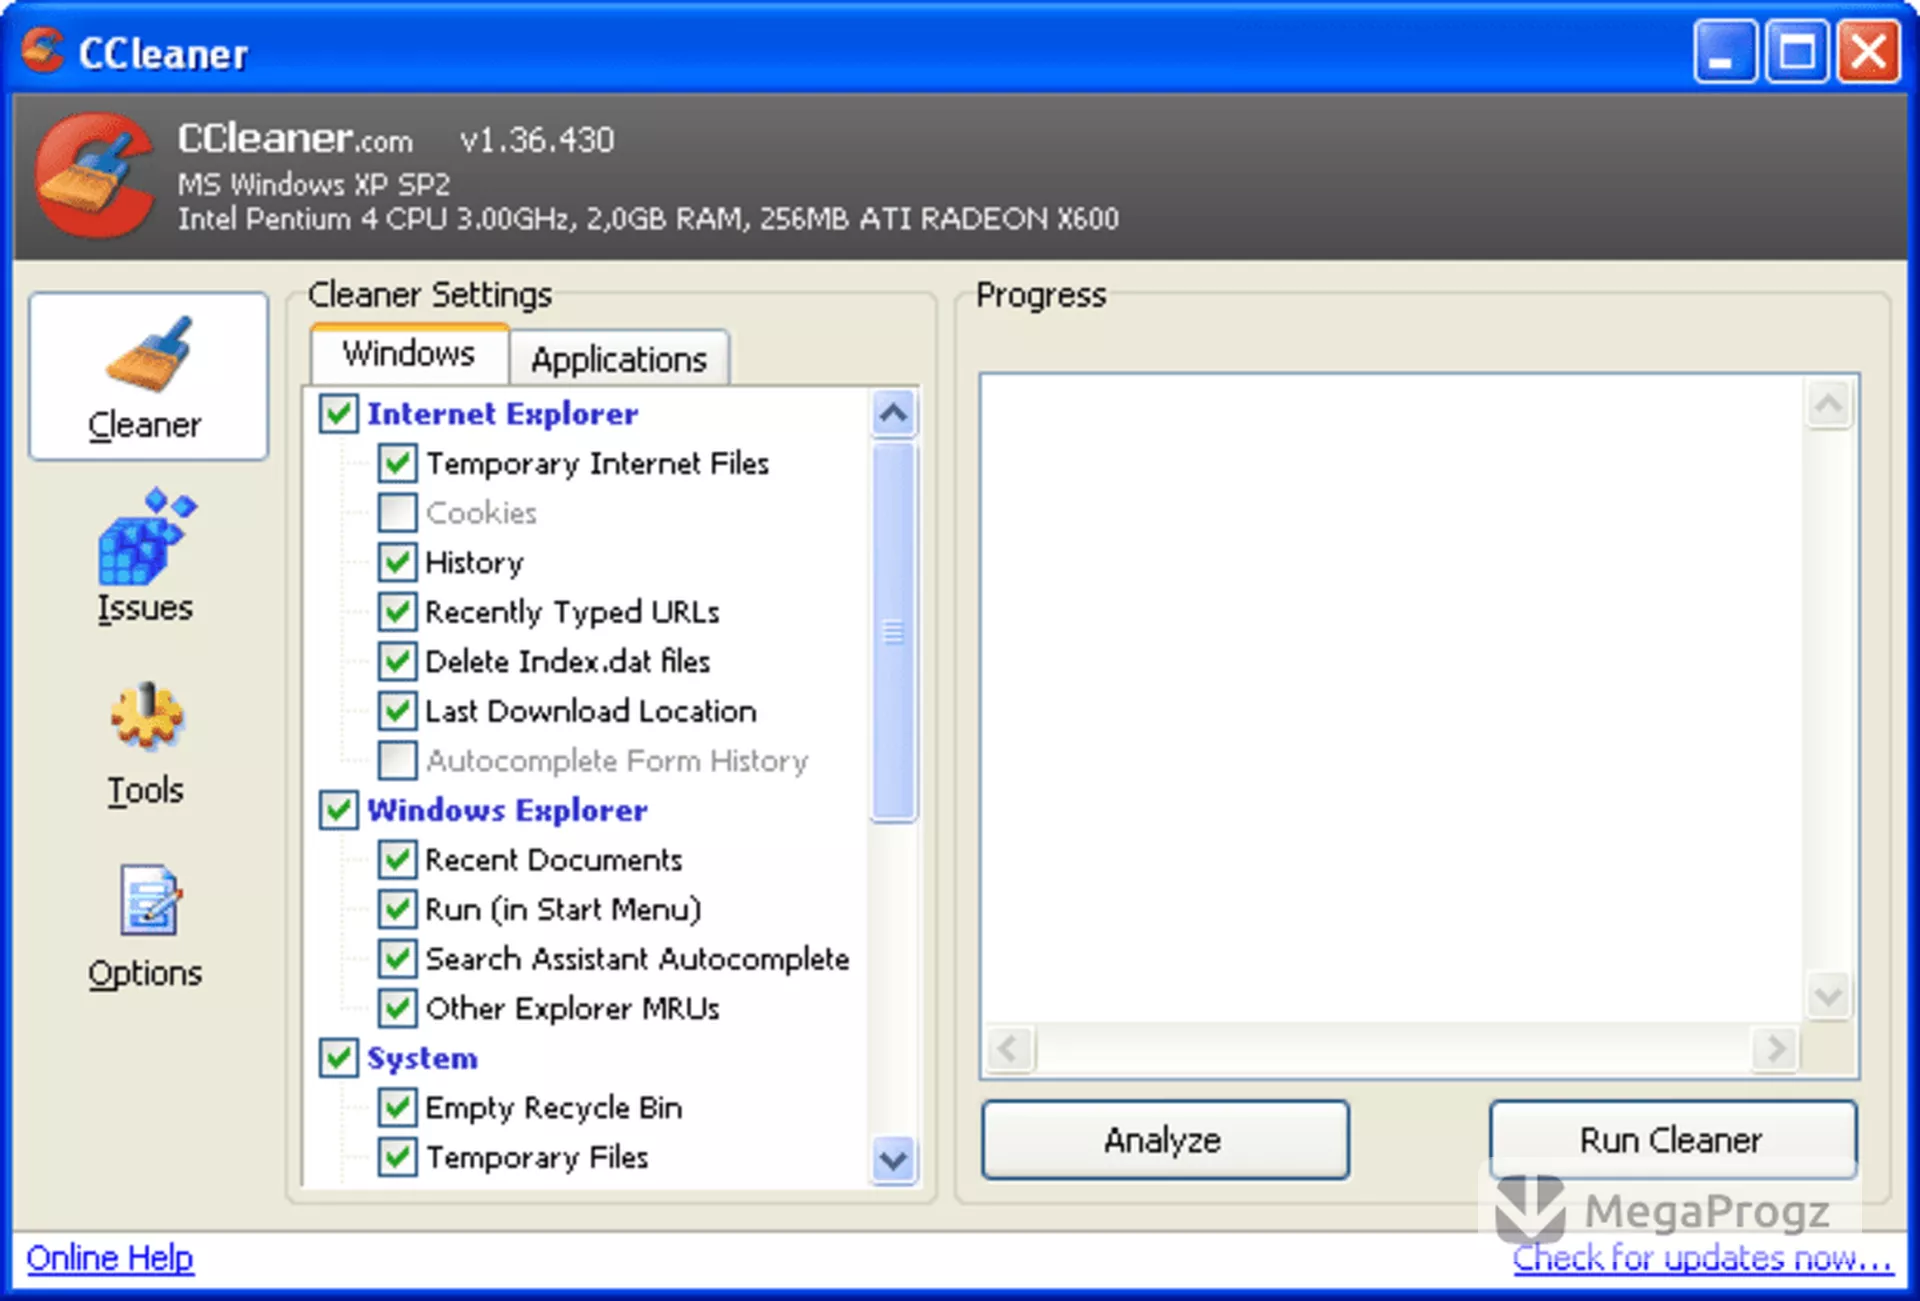Maximize the CCleaner window
The image size is (1920, 1301).
coord(1797,51)
